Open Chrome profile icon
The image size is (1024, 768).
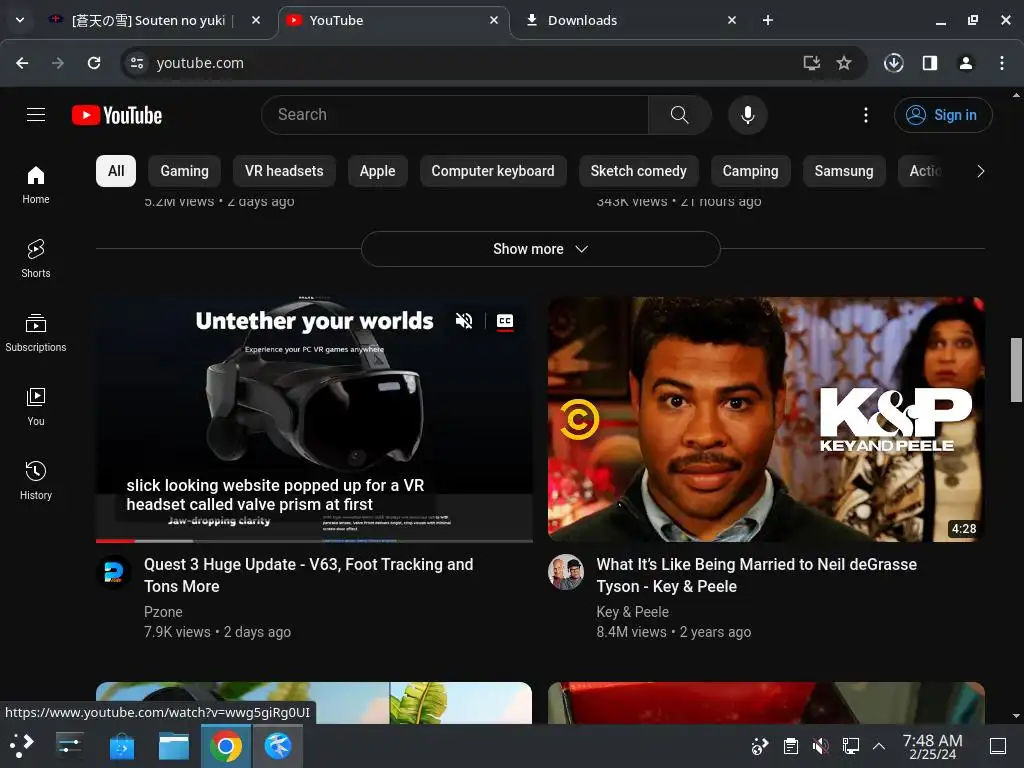pyautogui.click(x=966, y=63)
